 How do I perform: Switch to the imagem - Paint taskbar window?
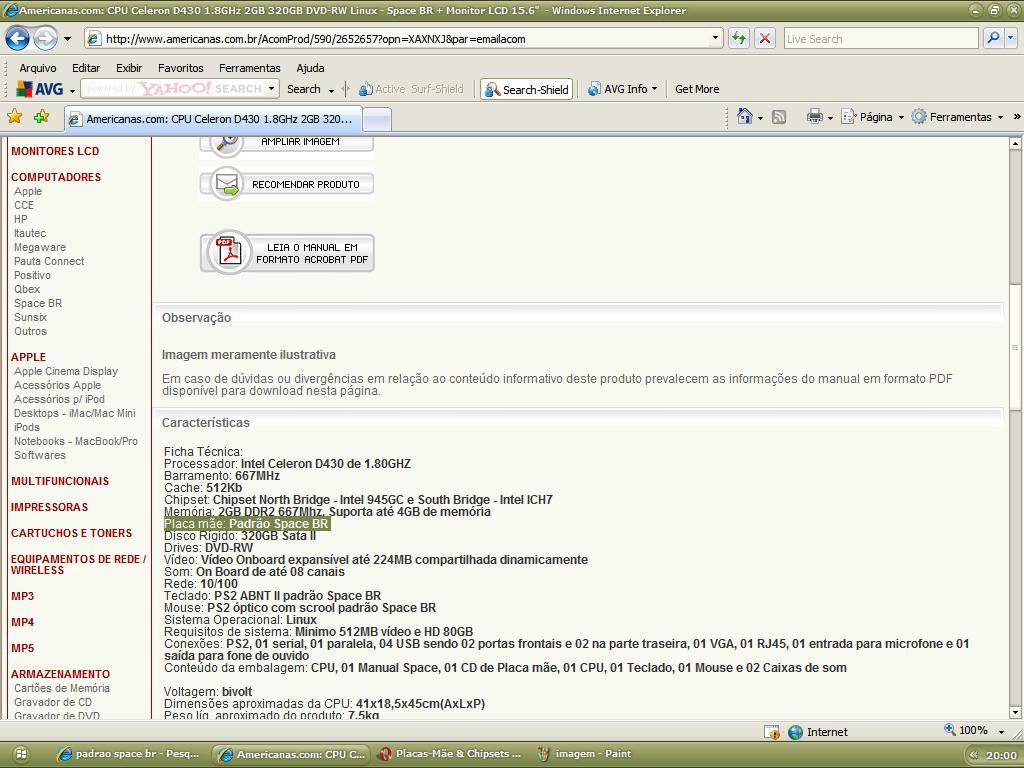coord(584,754)
